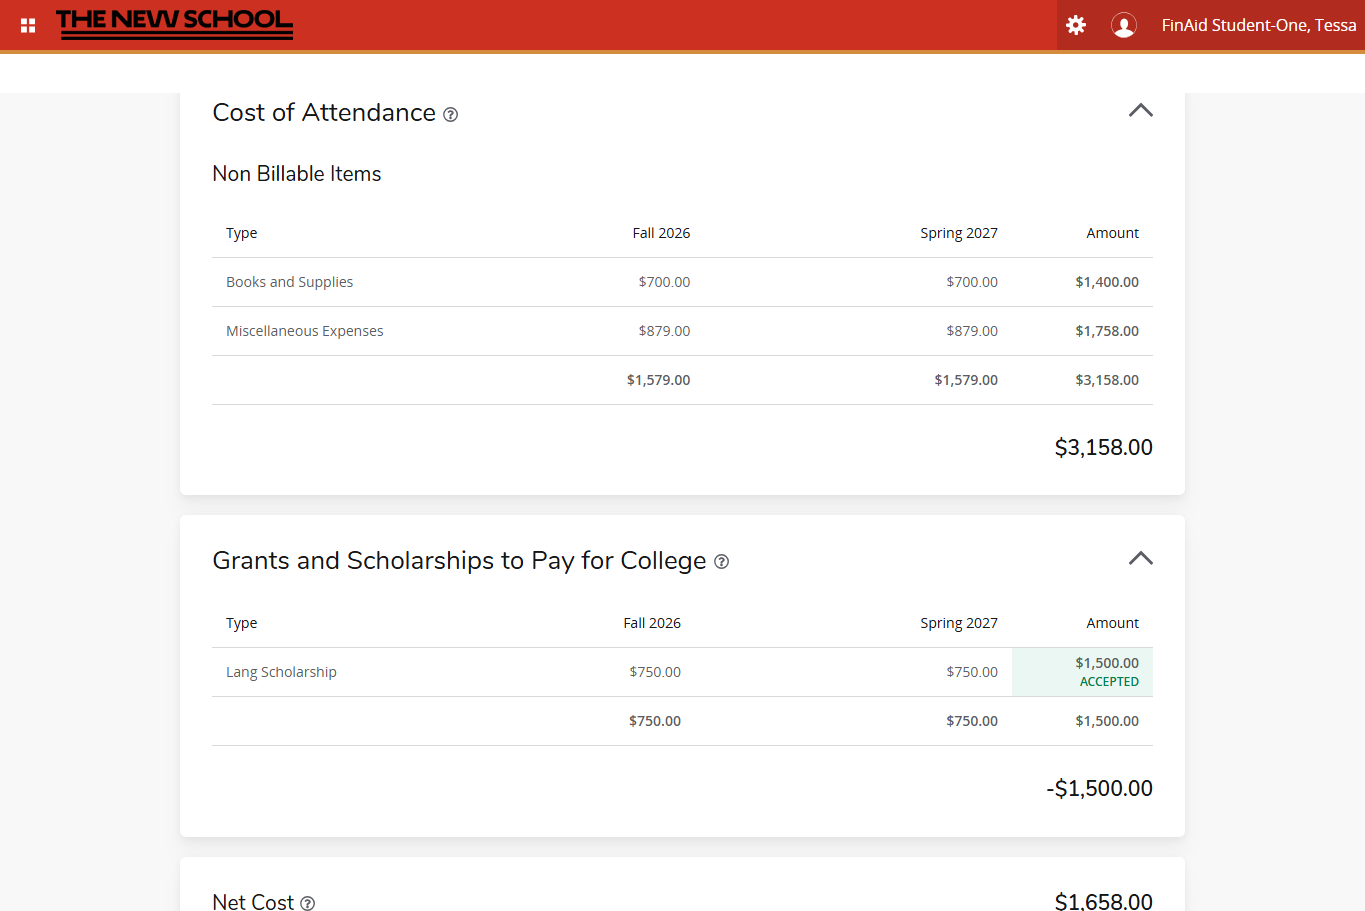Click help icon beside Cost of Attendance
This screenshot has width=1365, height=911.
click(x=450, y=115)
